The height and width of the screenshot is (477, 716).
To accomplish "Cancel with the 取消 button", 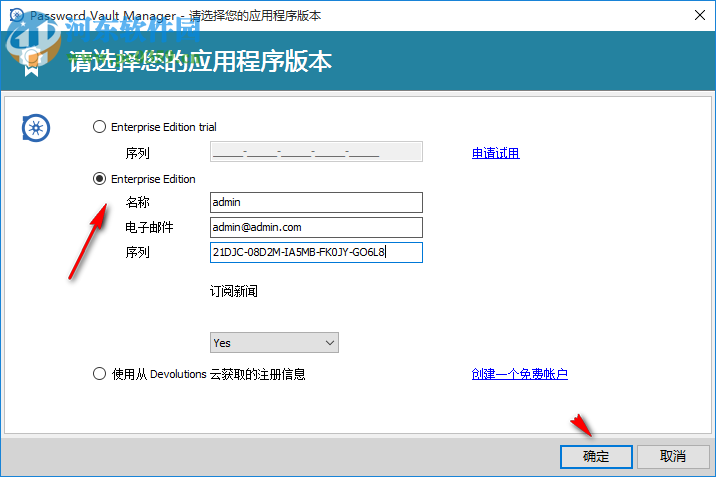I will coord(673,456).
